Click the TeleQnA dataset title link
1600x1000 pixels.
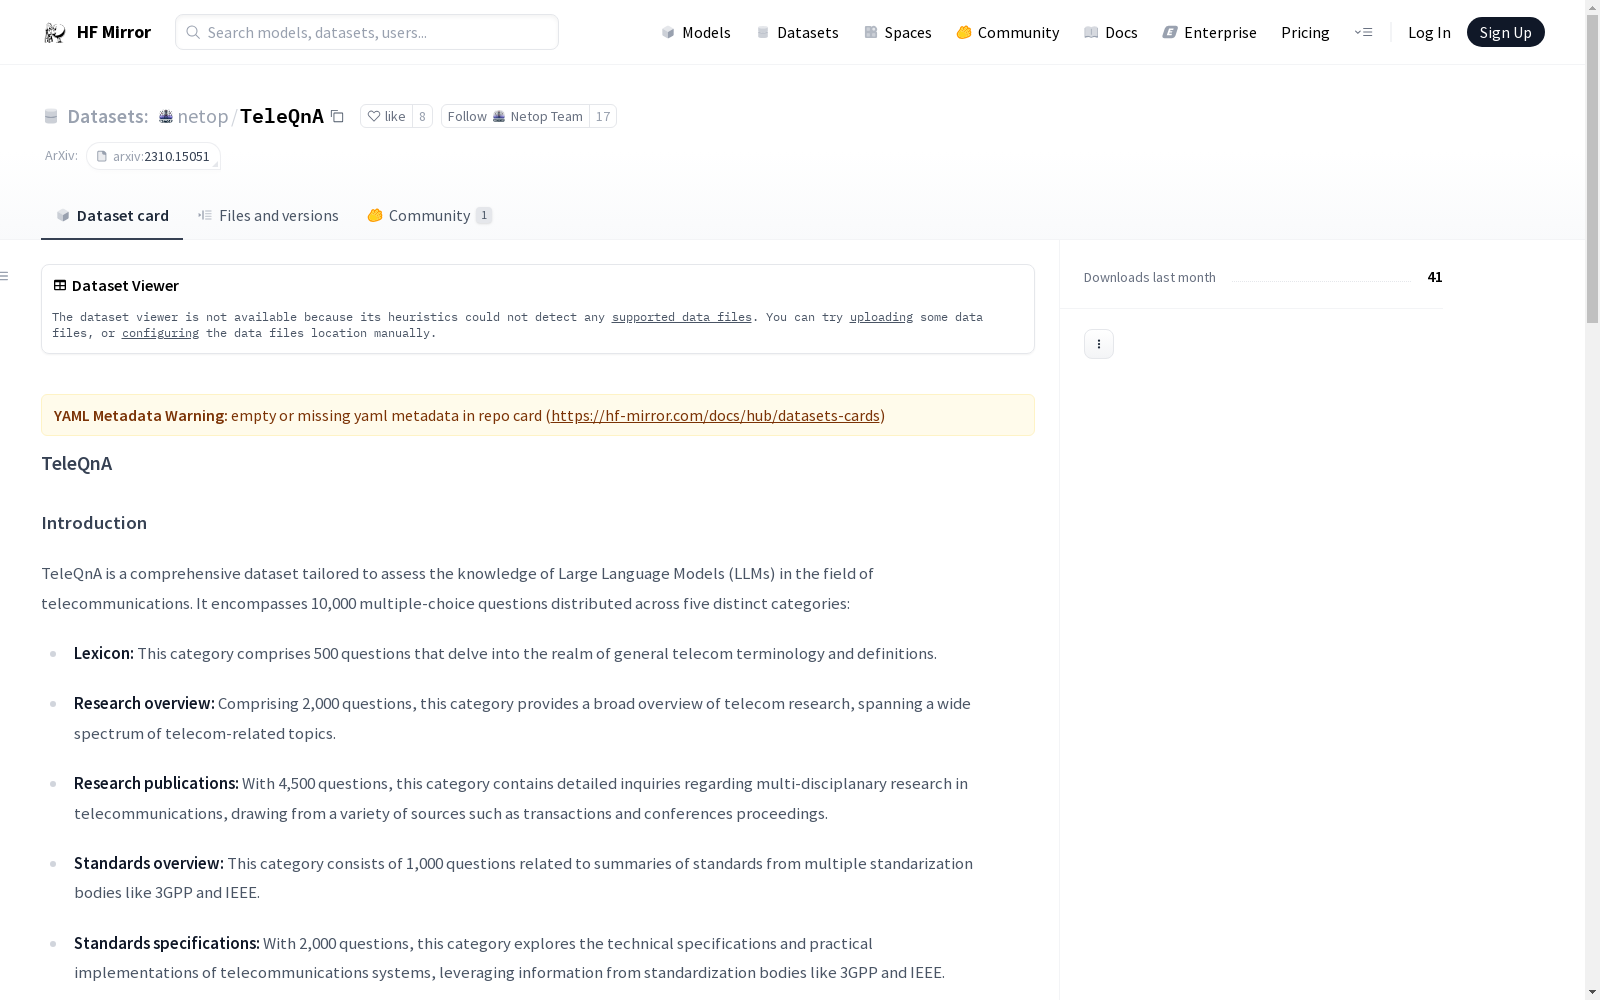pos(282,117)
